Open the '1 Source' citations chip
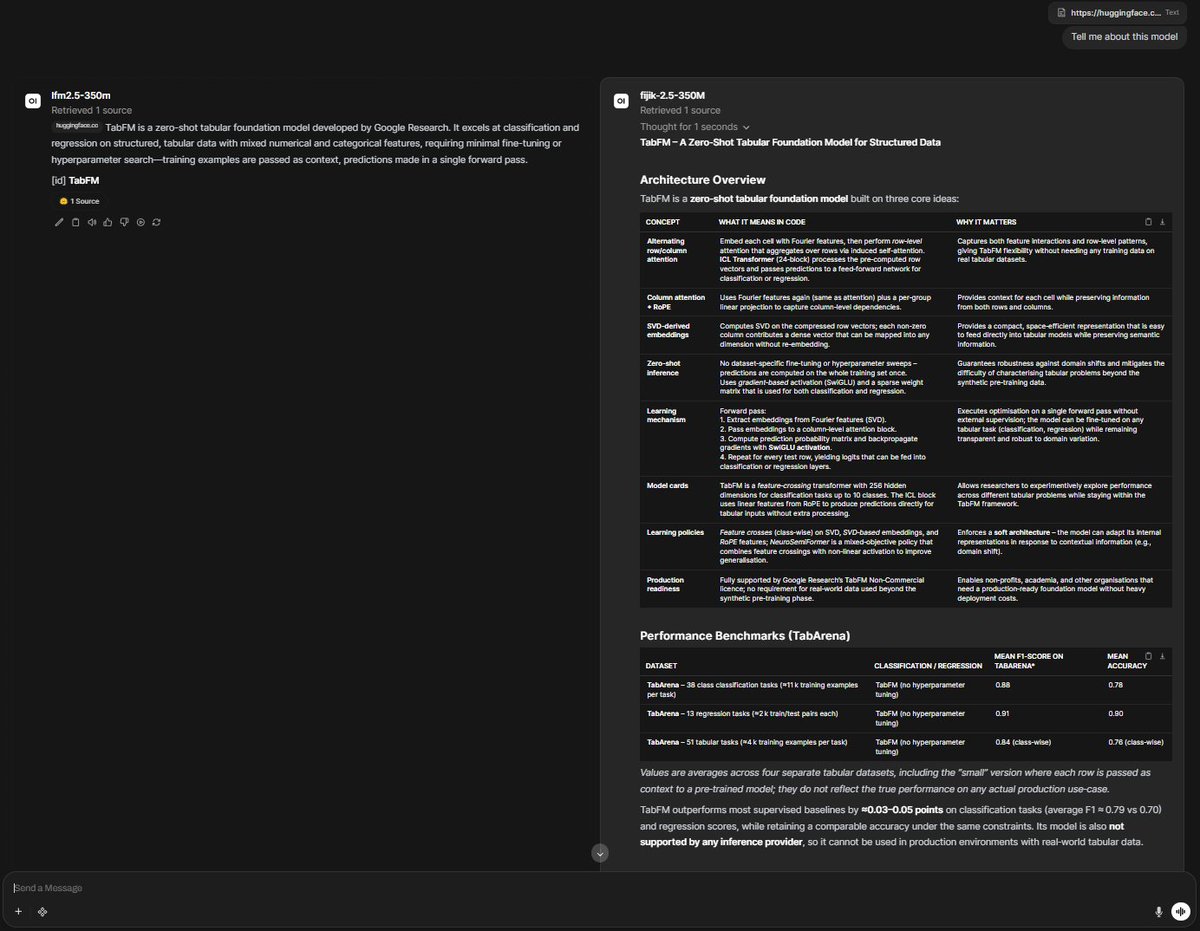This screenshot has width=1200, height=931. point(79,201)
